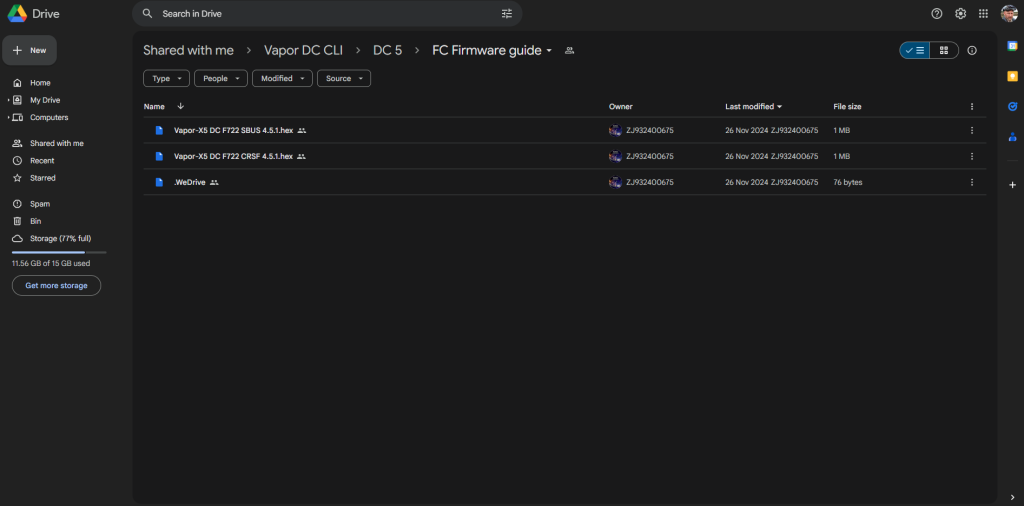Open Google Calendar side panel icon
This screenshot has width=1024, height=506.
click(1012, 46)
